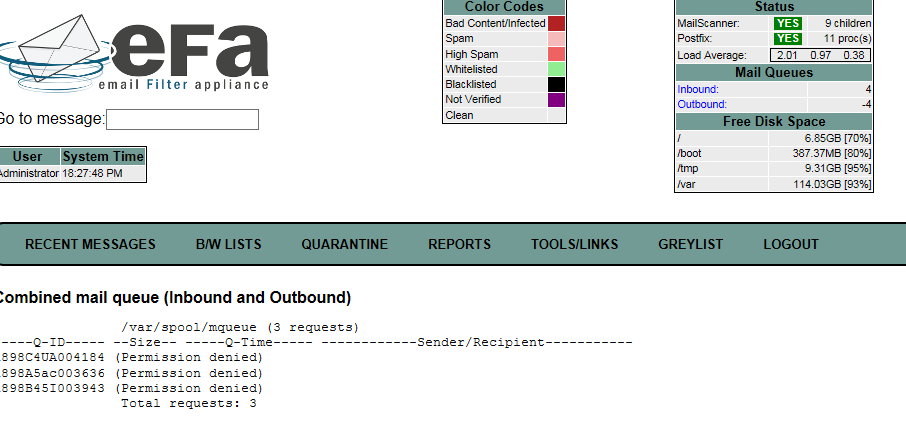Open the B/W Lists page
The image size is (906, 435).
coord(228,244)
